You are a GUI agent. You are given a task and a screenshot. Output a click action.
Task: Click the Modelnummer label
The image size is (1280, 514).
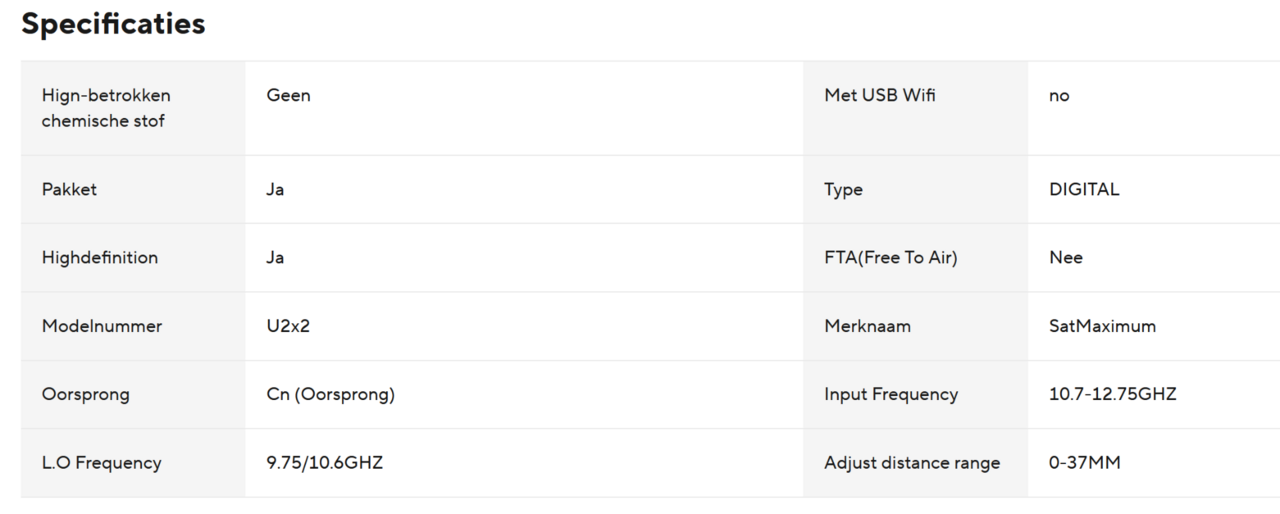102,326
